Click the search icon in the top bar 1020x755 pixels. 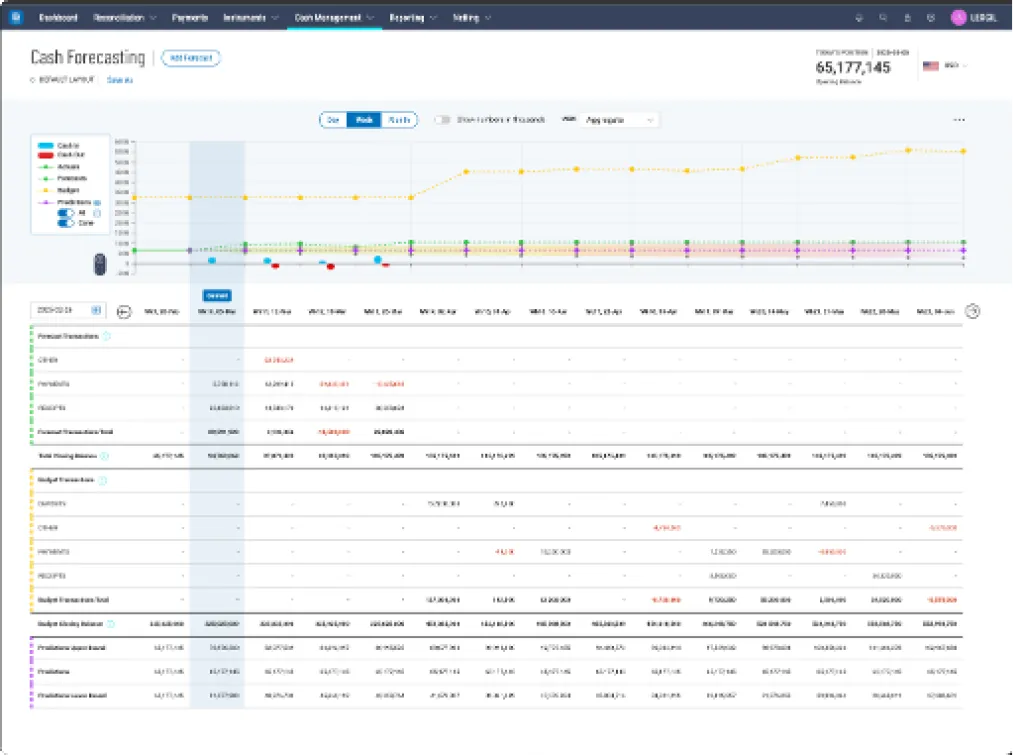coord(882,18)
